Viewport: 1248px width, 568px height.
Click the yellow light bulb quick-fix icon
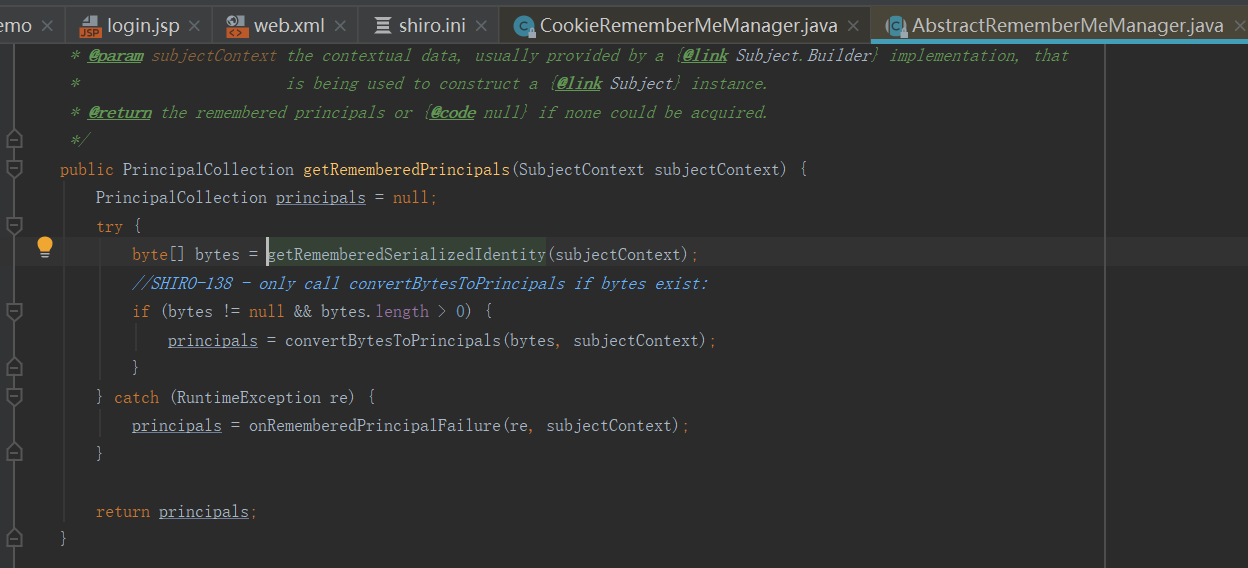[x=44, y=247]
